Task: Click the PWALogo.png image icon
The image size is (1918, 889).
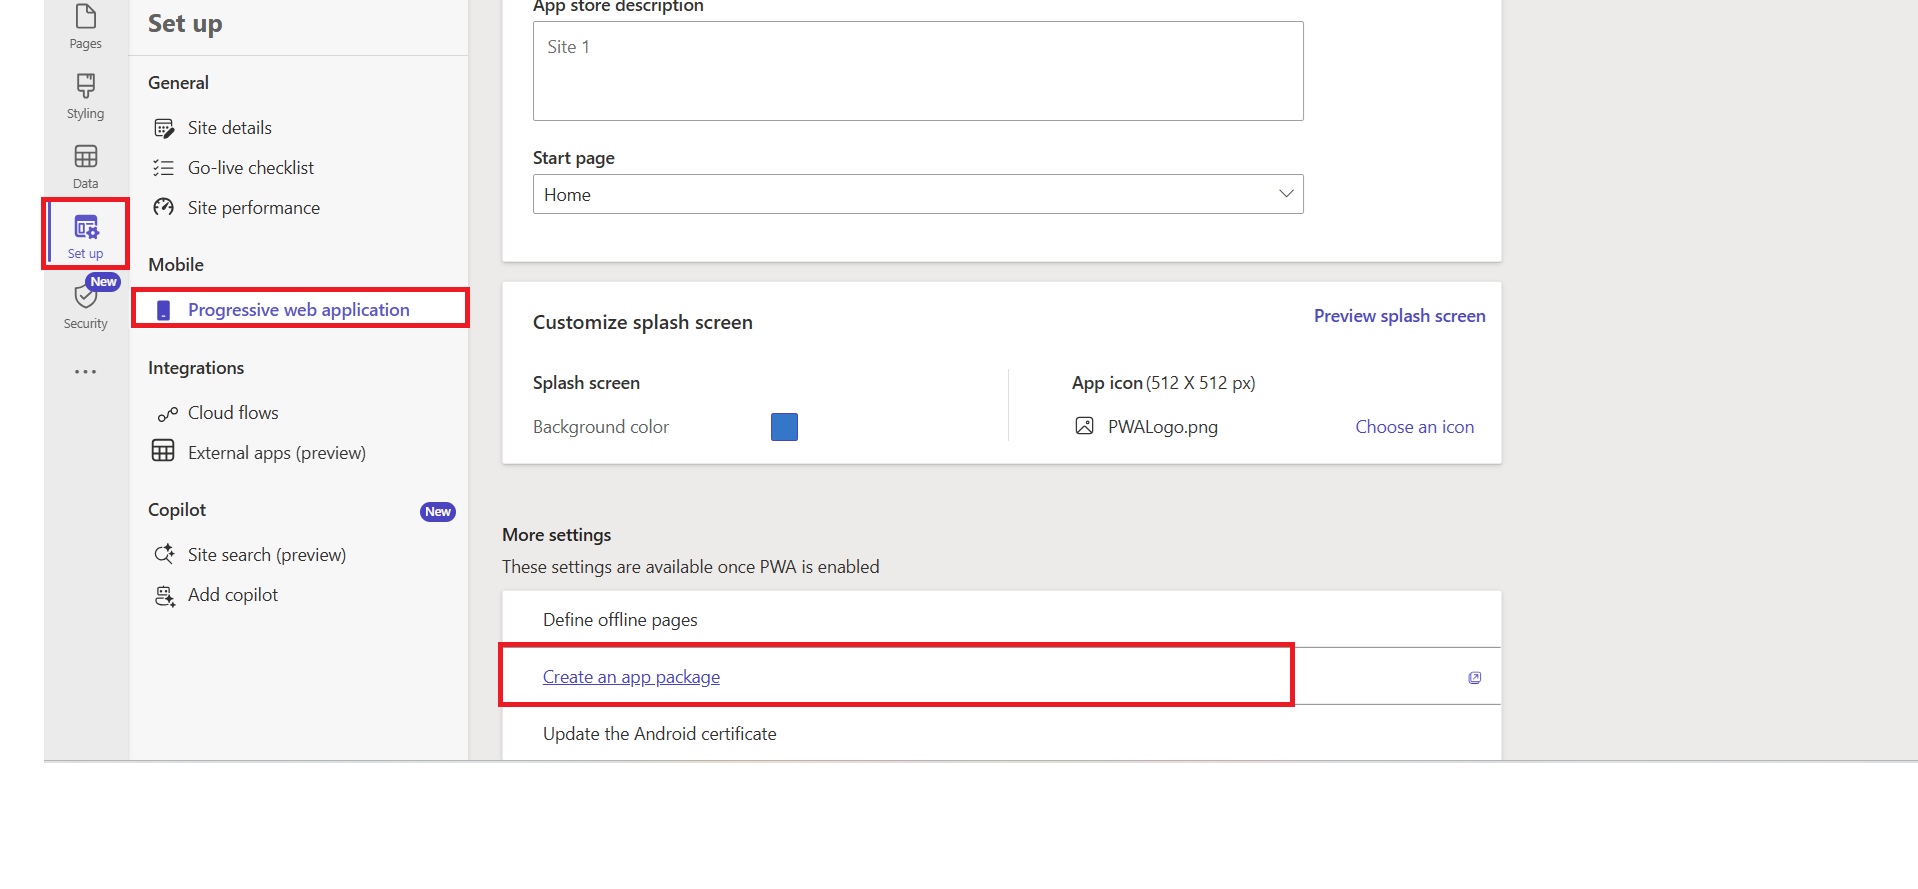Action: [x=1084, y=427]
